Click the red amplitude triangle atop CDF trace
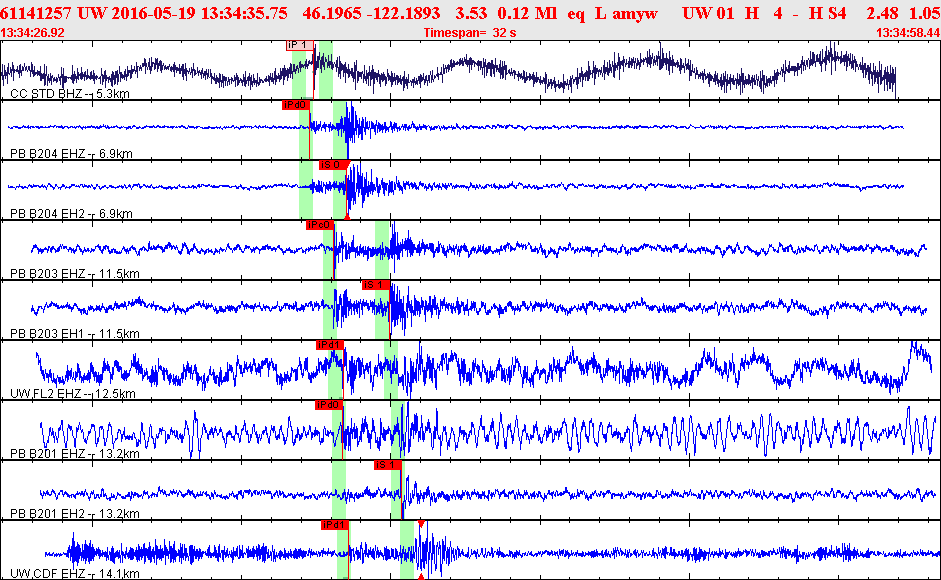This screenshot has height=580, width=941. point(421,524)
